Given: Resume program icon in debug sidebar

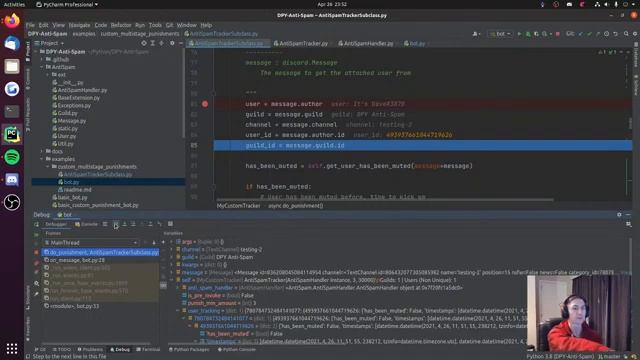Looking at the screenshot, I should (36, 235).
